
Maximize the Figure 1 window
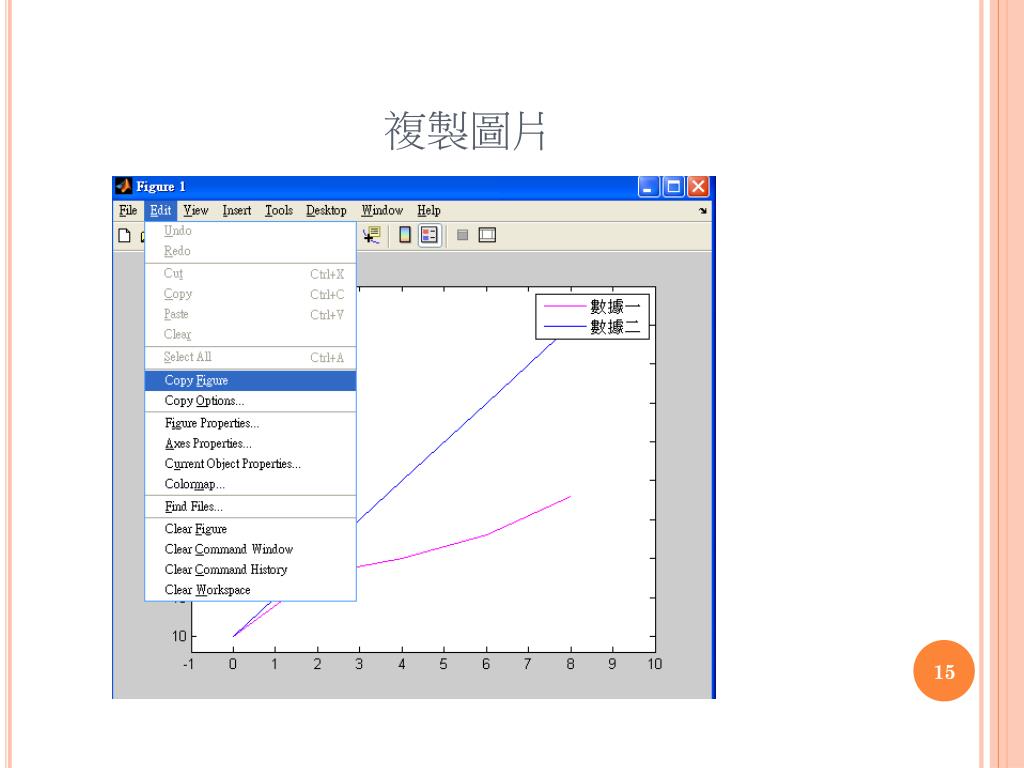pyautogui.click(x=673, y=187)
